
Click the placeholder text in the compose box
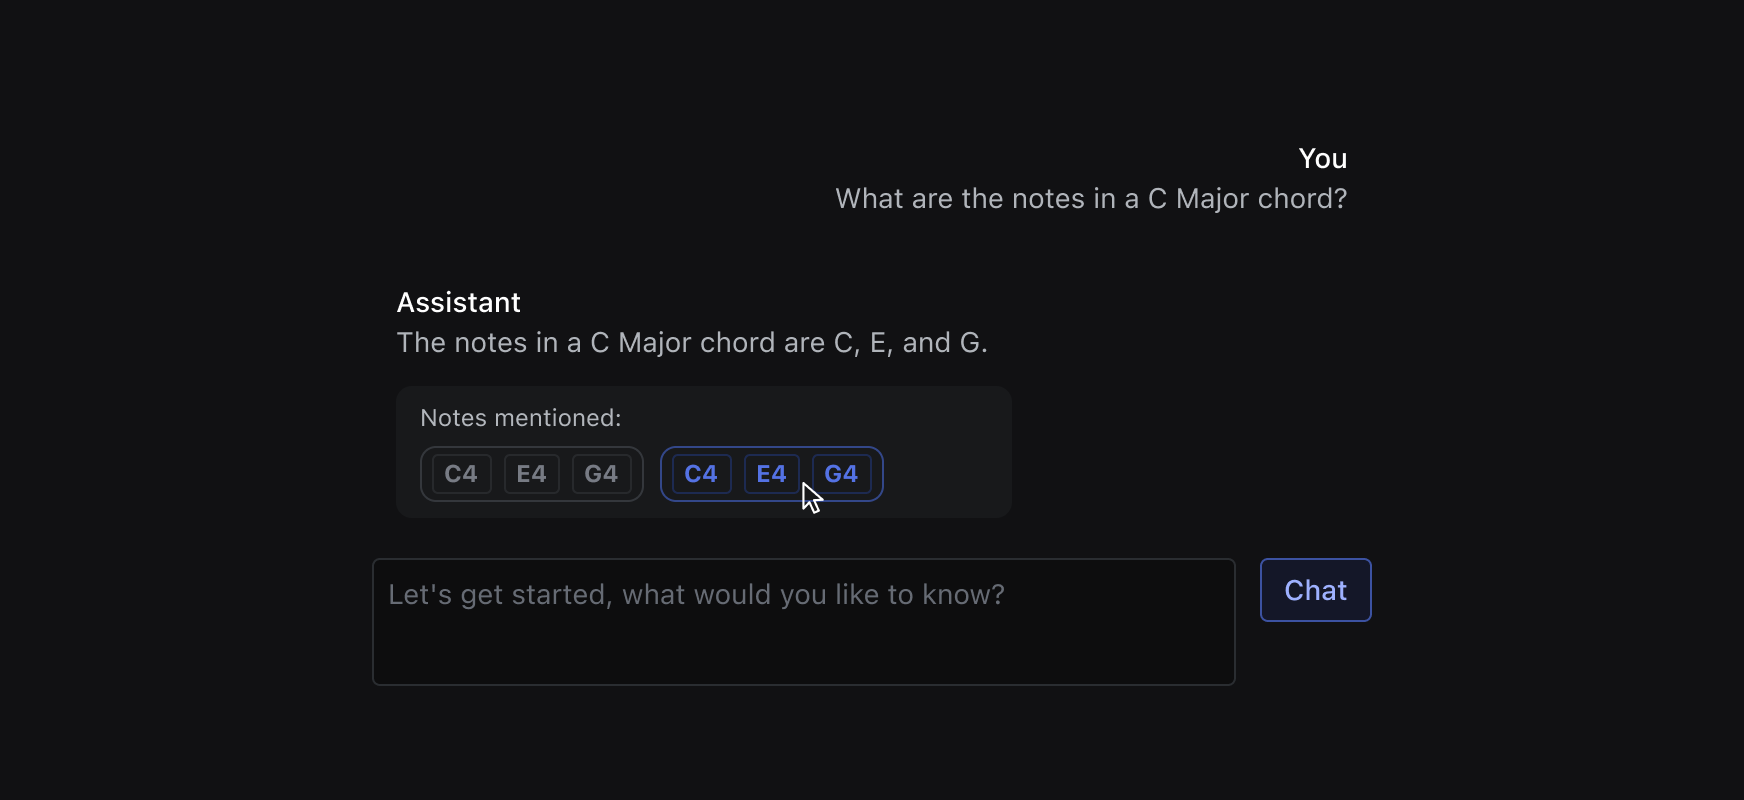tap(695, 593)
